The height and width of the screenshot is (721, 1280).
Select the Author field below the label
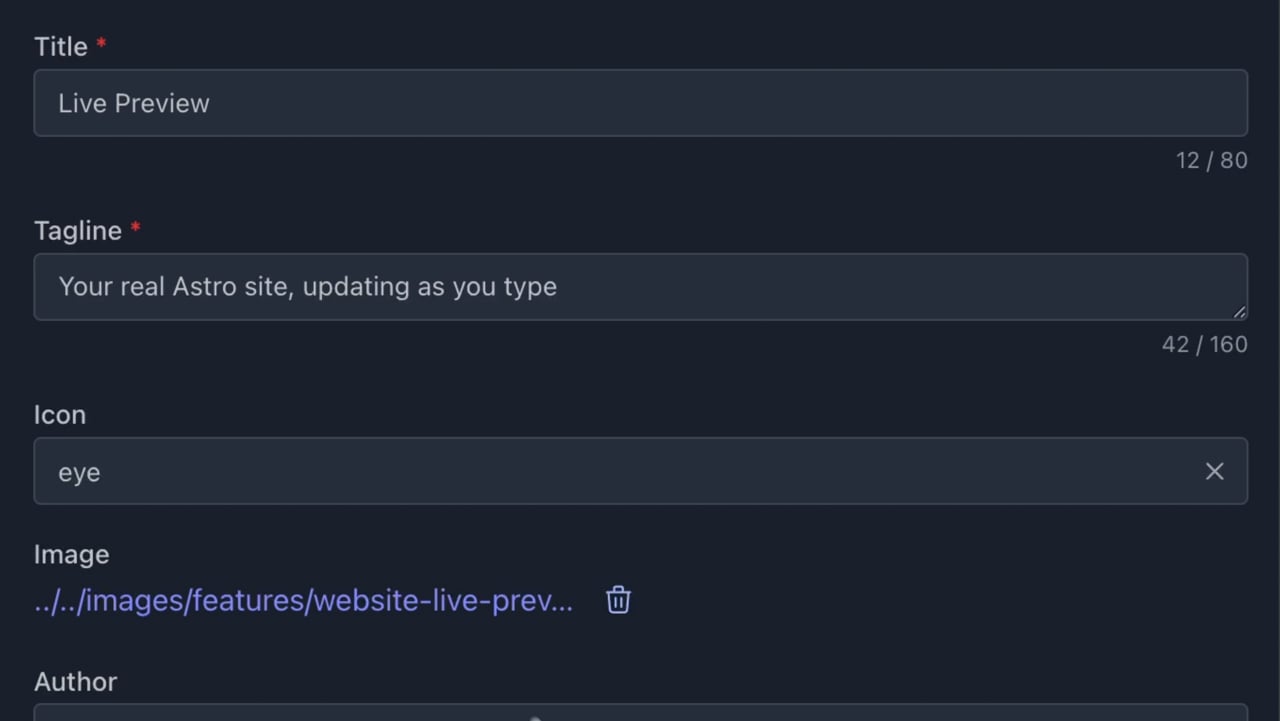[x=640, y=712]
